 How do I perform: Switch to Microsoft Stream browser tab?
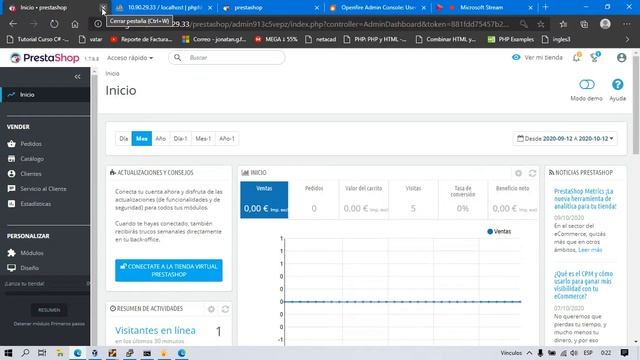[x=484, y=7]
